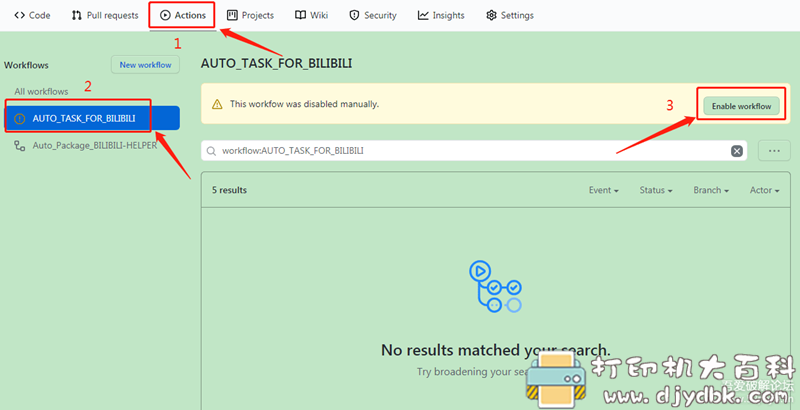Click the AUTO_TASK_FOR_BILIBILI page heading
Screen dimensions: 800x410
pyautogui.click(x=276, y=63)
